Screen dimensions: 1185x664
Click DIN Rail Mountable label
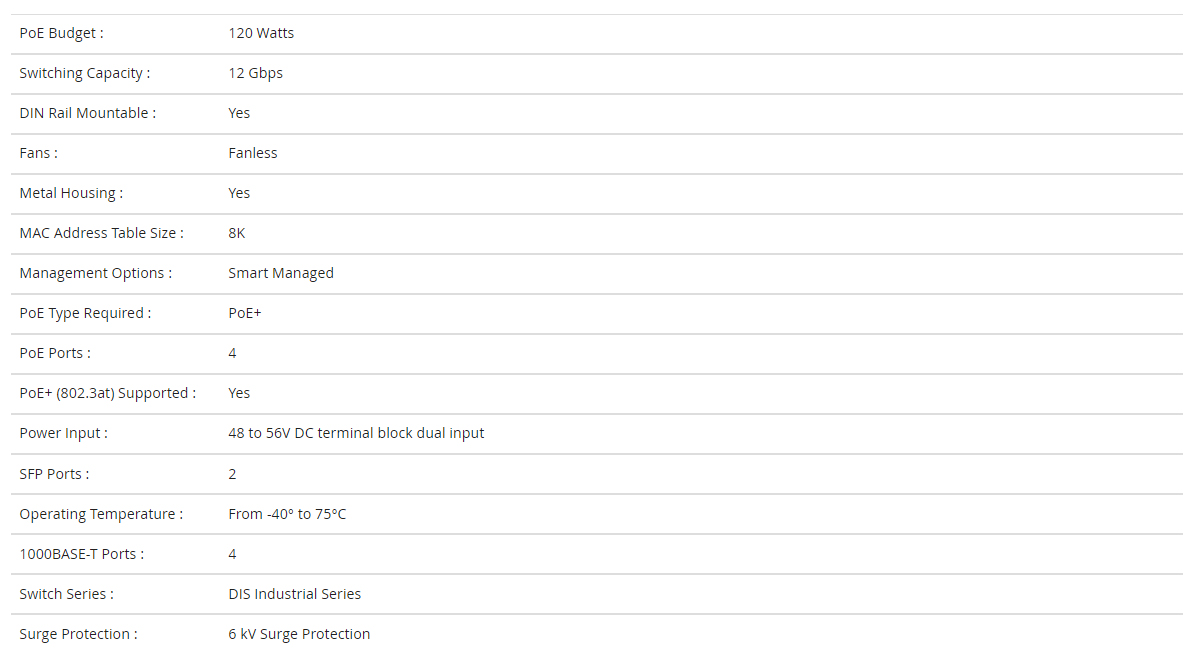coord(88,113)
